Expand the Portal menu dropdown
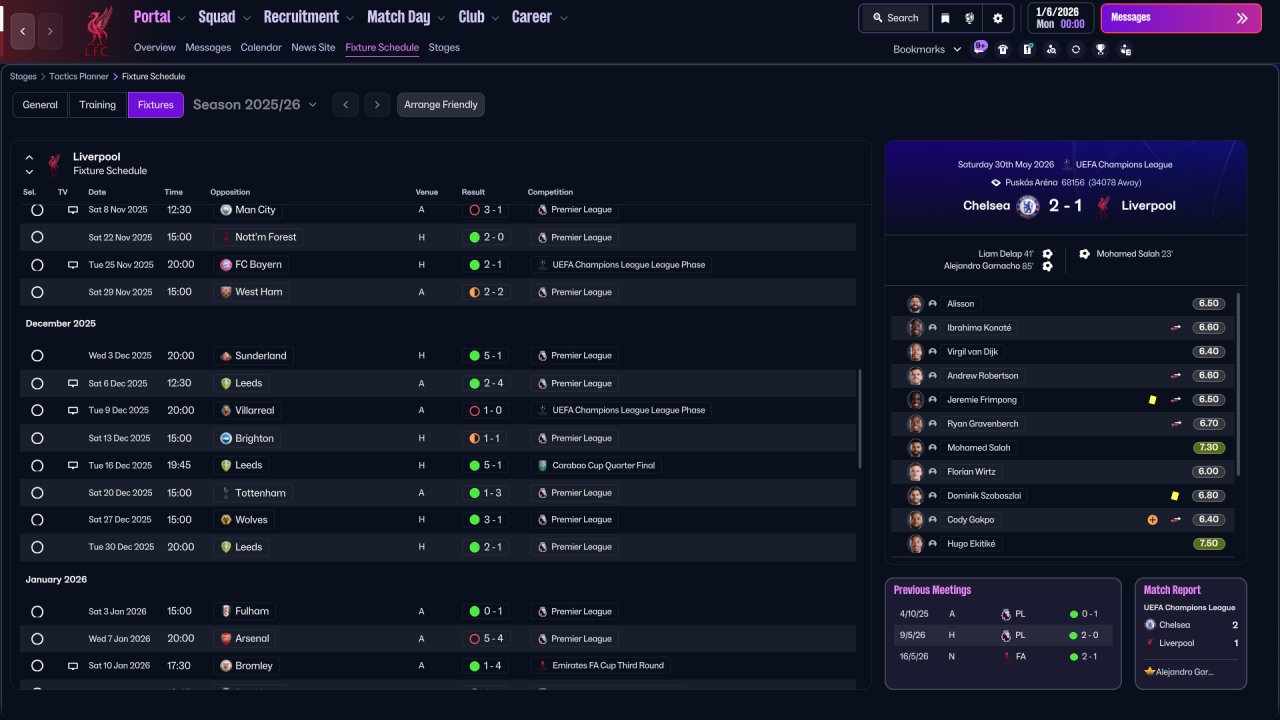Image resolution: width=1280 pixels, height=720 pixels. 181,18
